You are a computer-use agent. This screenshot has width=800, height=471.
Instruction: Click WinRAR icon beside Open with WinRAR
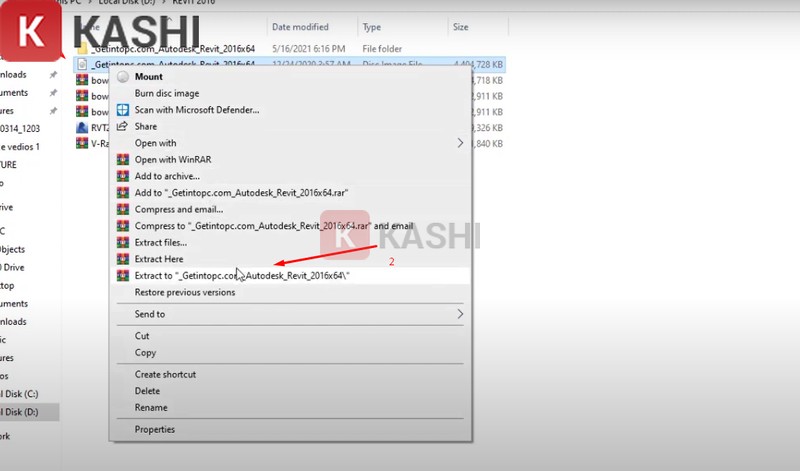(x=122, y=160)
